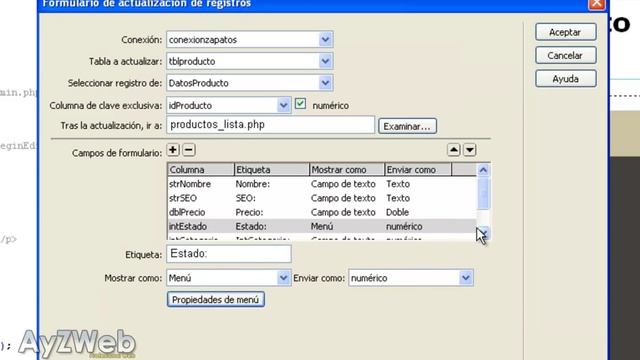640x360 pixels.
Task: Open Propiedades de menú
Action: [x=216, y=300]
